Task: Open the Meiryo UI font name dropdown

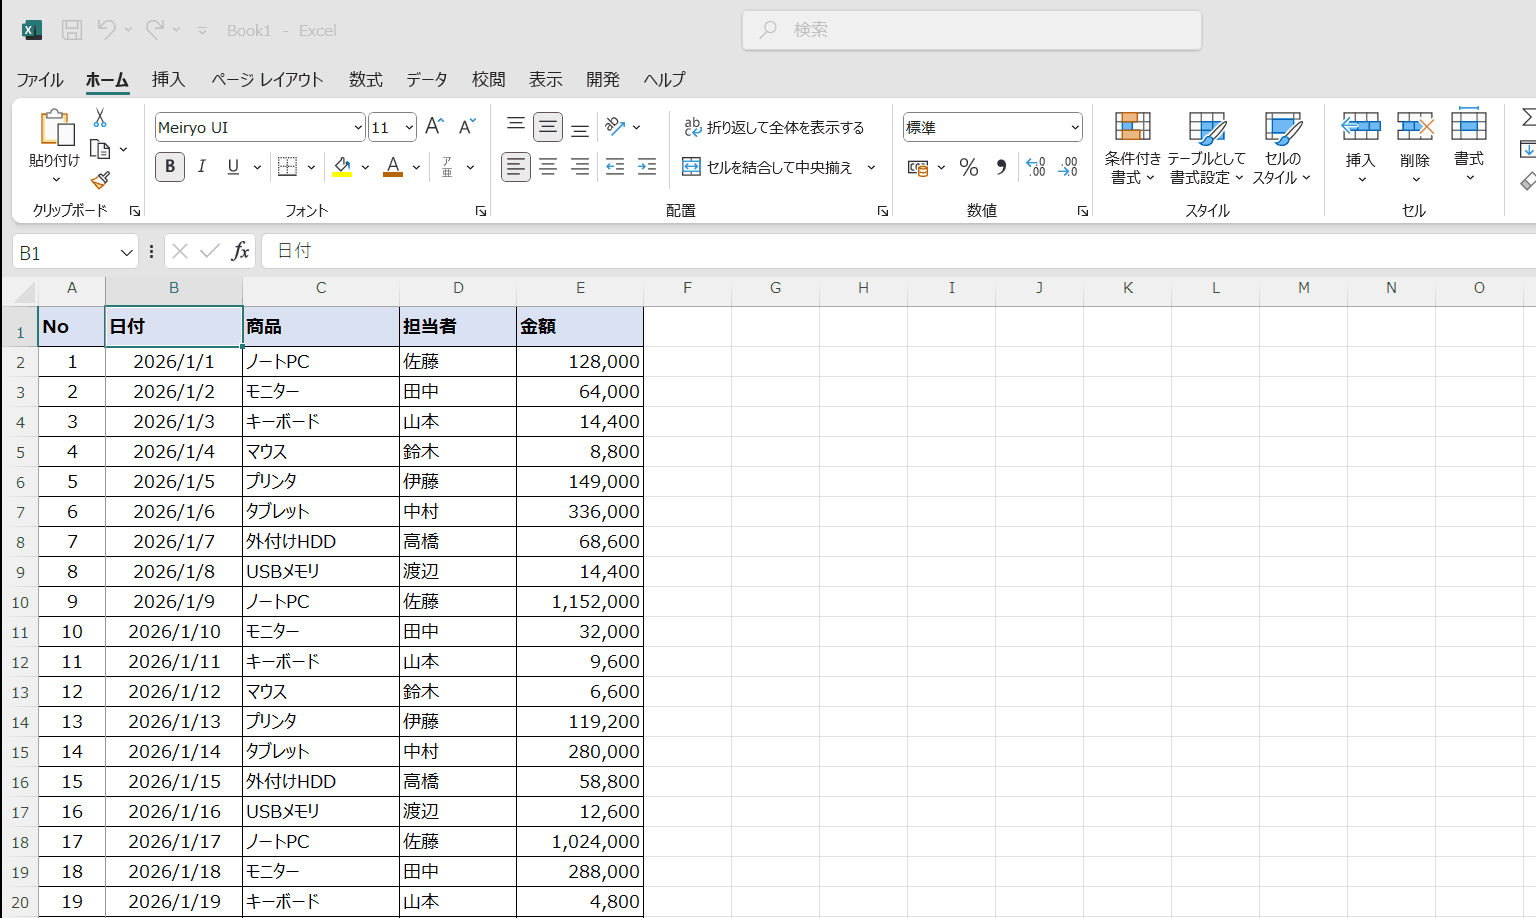Action: click(358, 127)
